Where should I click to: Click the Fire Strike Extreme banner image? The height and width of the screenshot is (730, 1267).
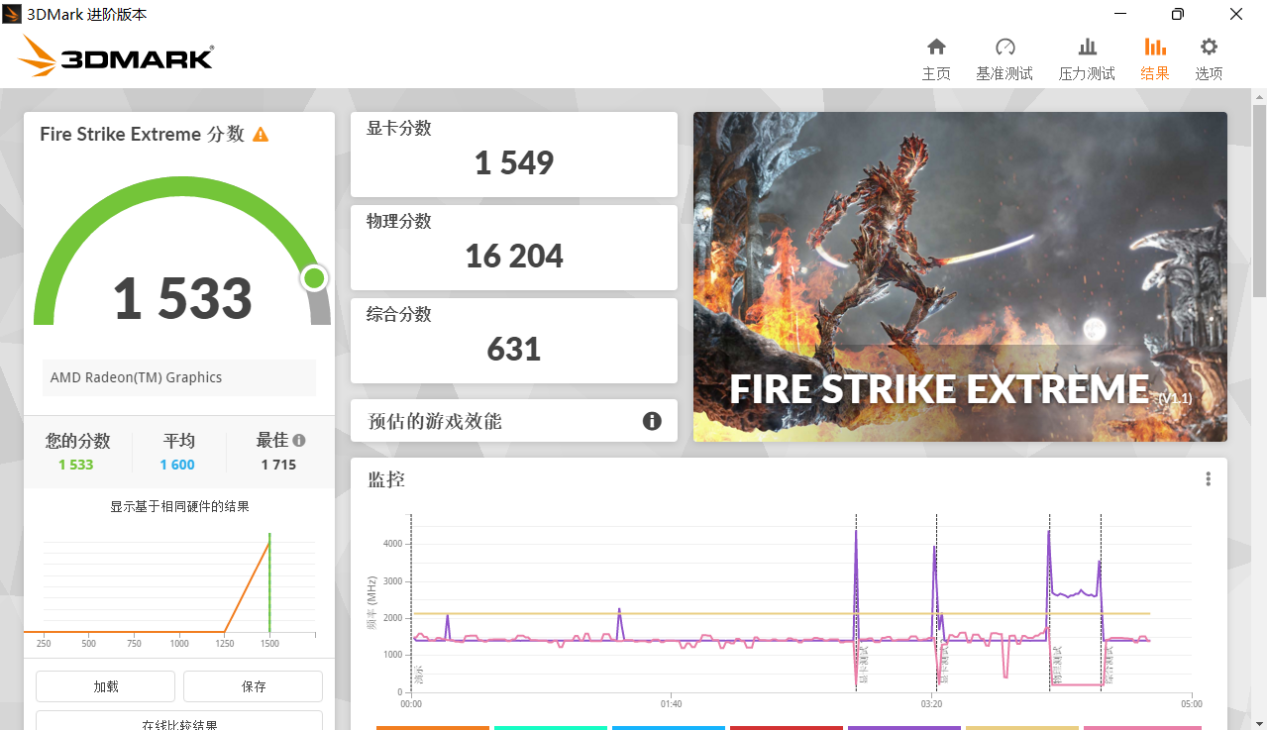960,277
